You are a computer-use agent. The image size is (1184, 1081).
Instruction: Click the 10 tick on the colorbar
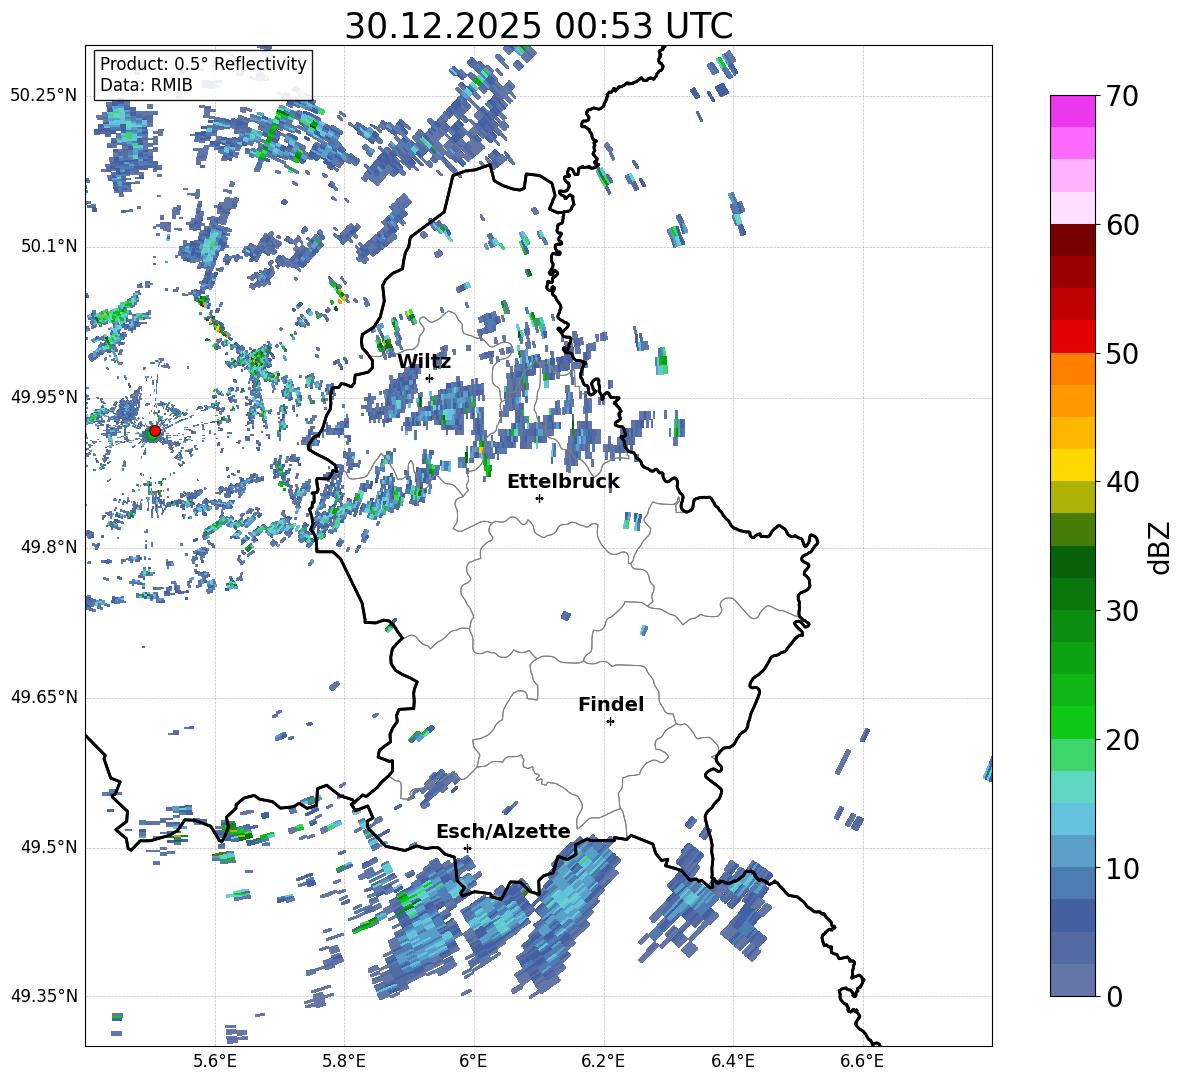pyautogui.click(x=1122, y=868)
